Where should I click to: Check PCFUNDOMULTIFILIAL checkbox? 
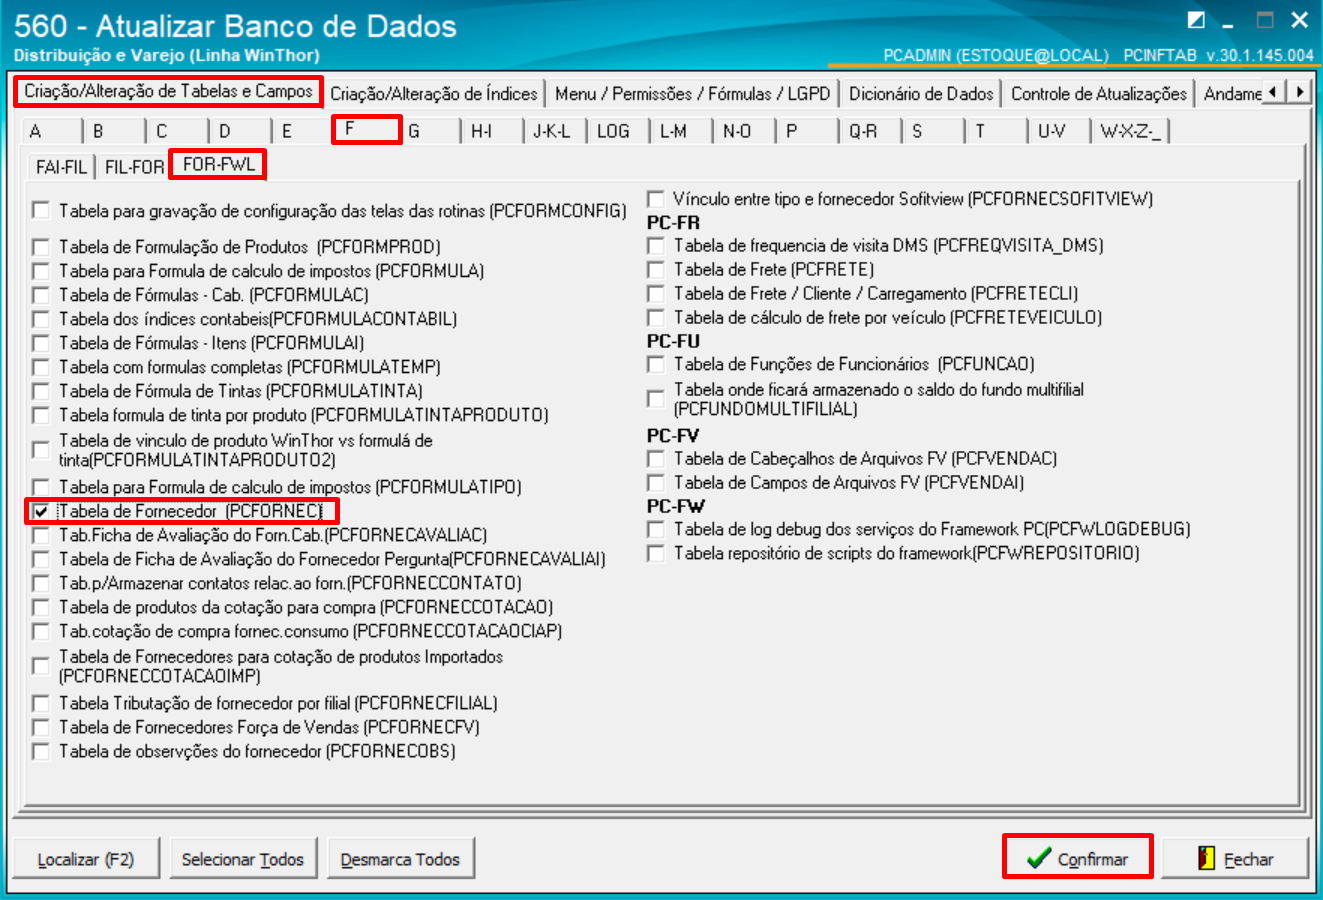coord(656,399)
